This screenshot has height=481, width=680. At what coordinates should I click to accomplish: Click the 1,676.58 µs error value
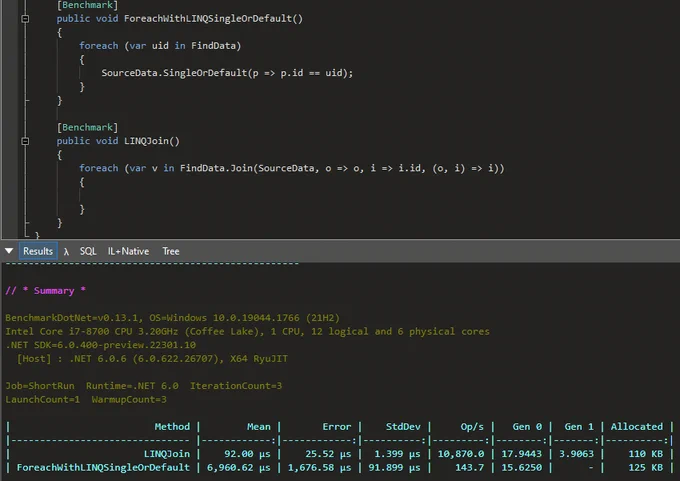(320, 468)
